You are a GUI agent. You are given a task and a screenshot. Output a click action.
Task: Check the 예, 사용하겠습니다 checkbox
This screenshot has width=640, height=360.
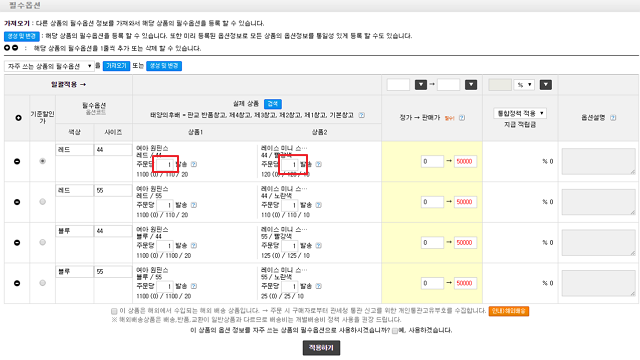395,331
